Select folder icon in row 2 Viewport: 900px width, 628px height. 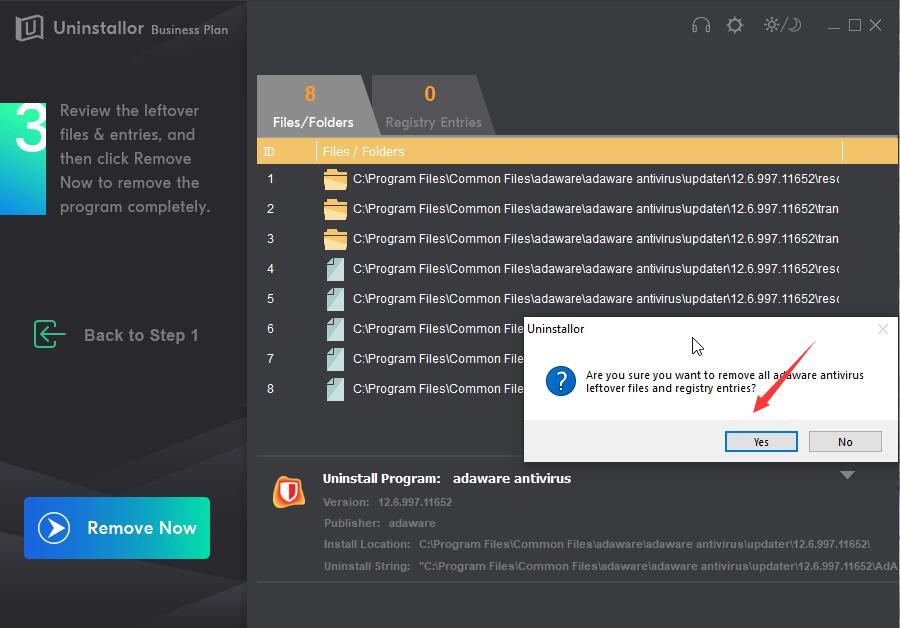pos(335,209)
